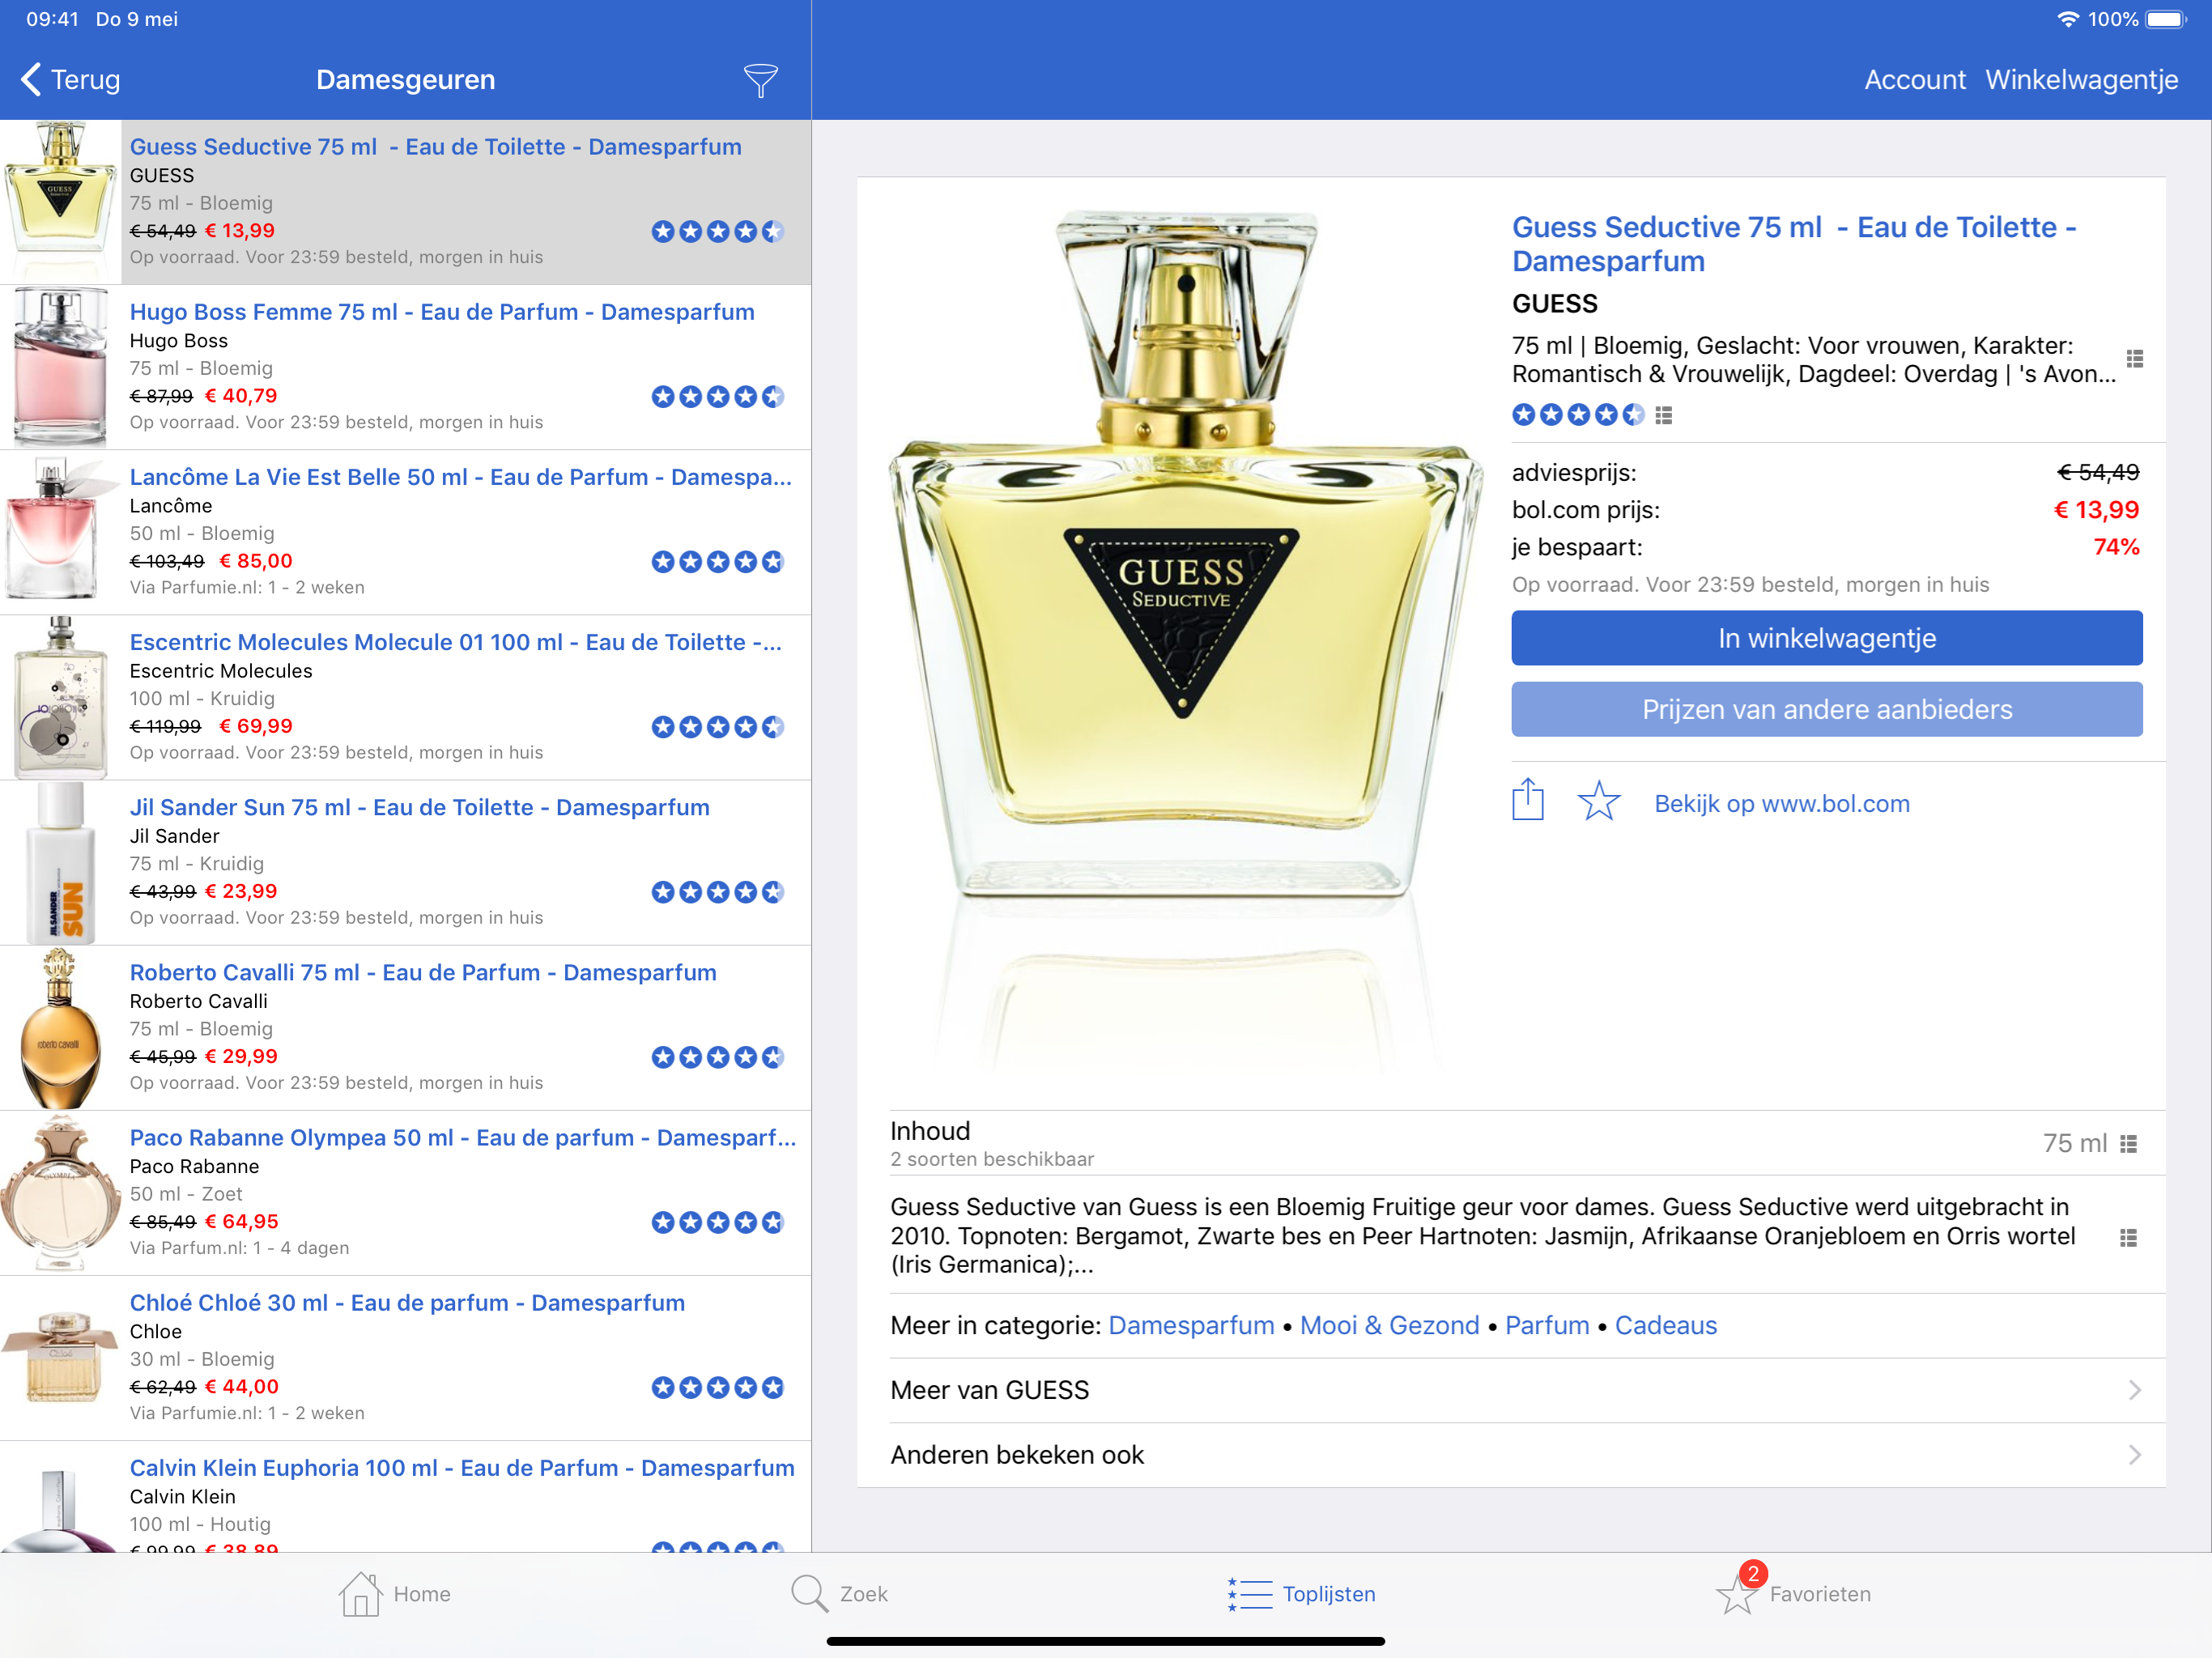
Task: Open the Guess Seductive detail title
Action: coord(1794,244)
